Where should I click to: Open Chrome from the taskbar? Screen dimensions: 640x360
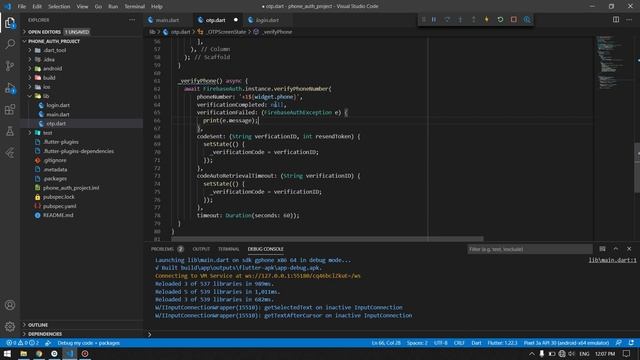coord(39,353)
